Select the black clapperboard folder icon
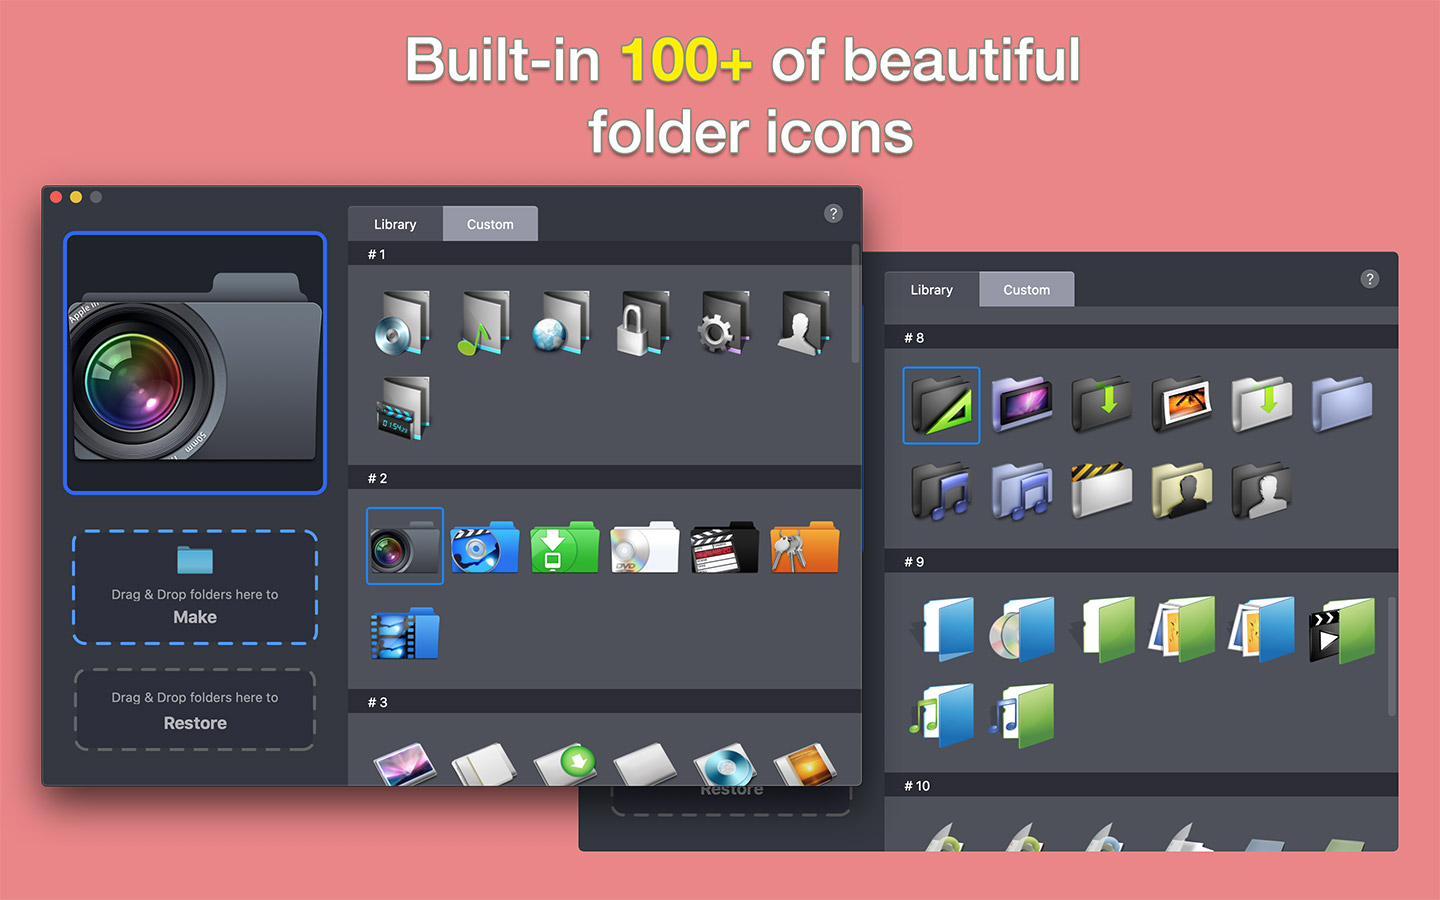 click(x=724, y=546)
